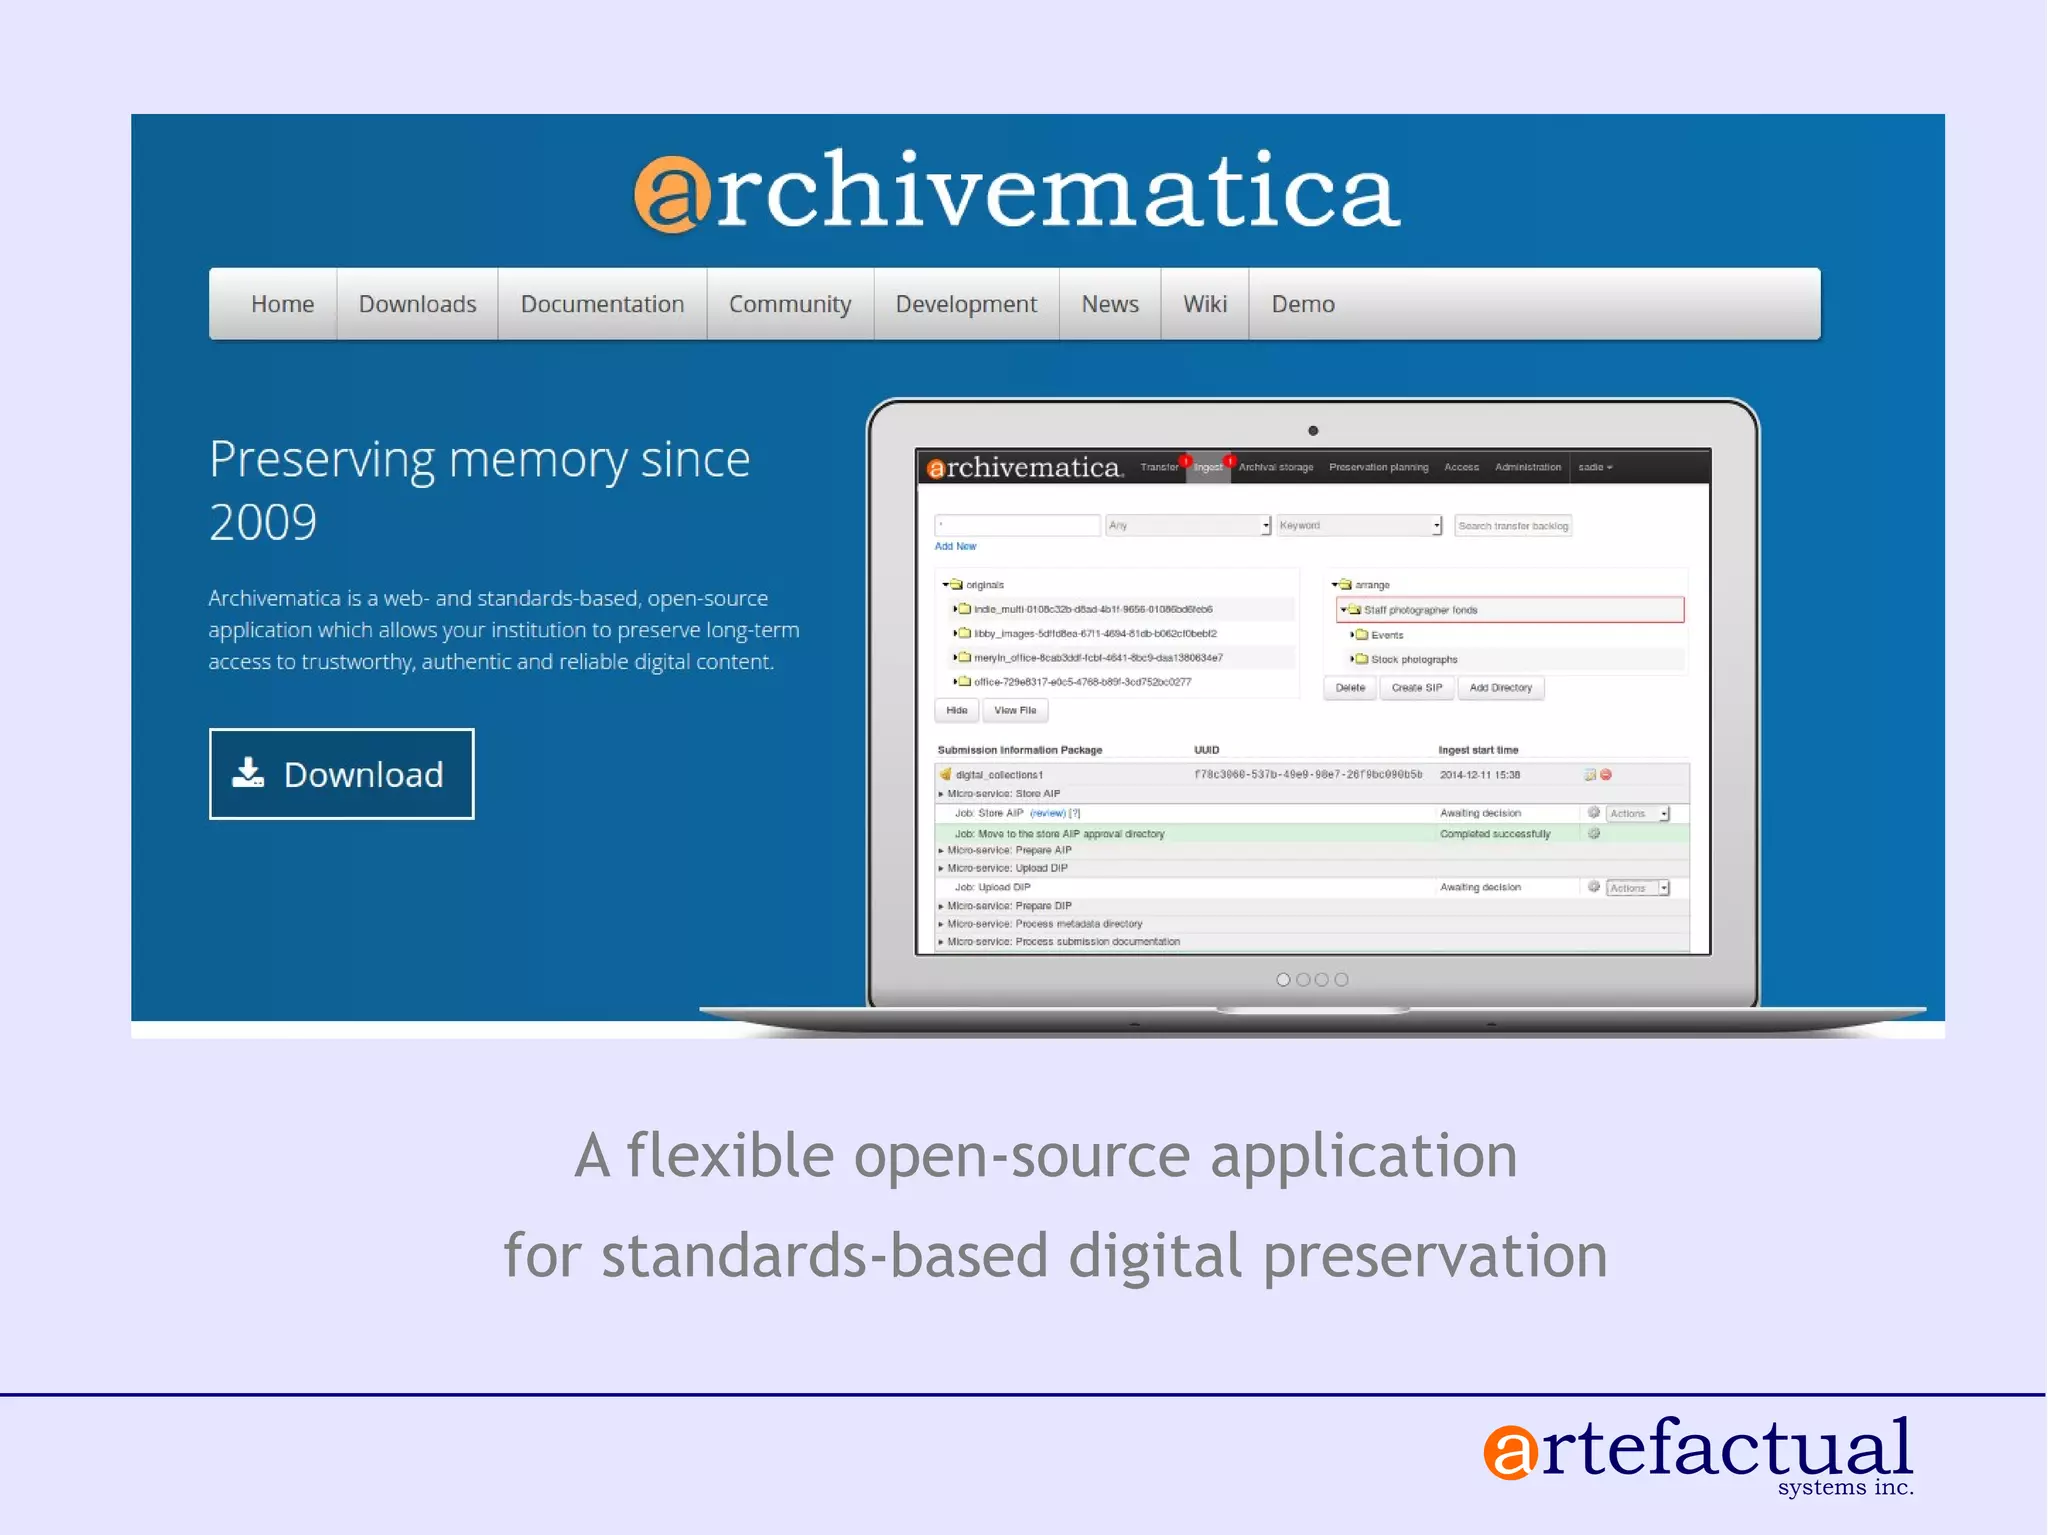Open the Home menu item

click(282, 304)
